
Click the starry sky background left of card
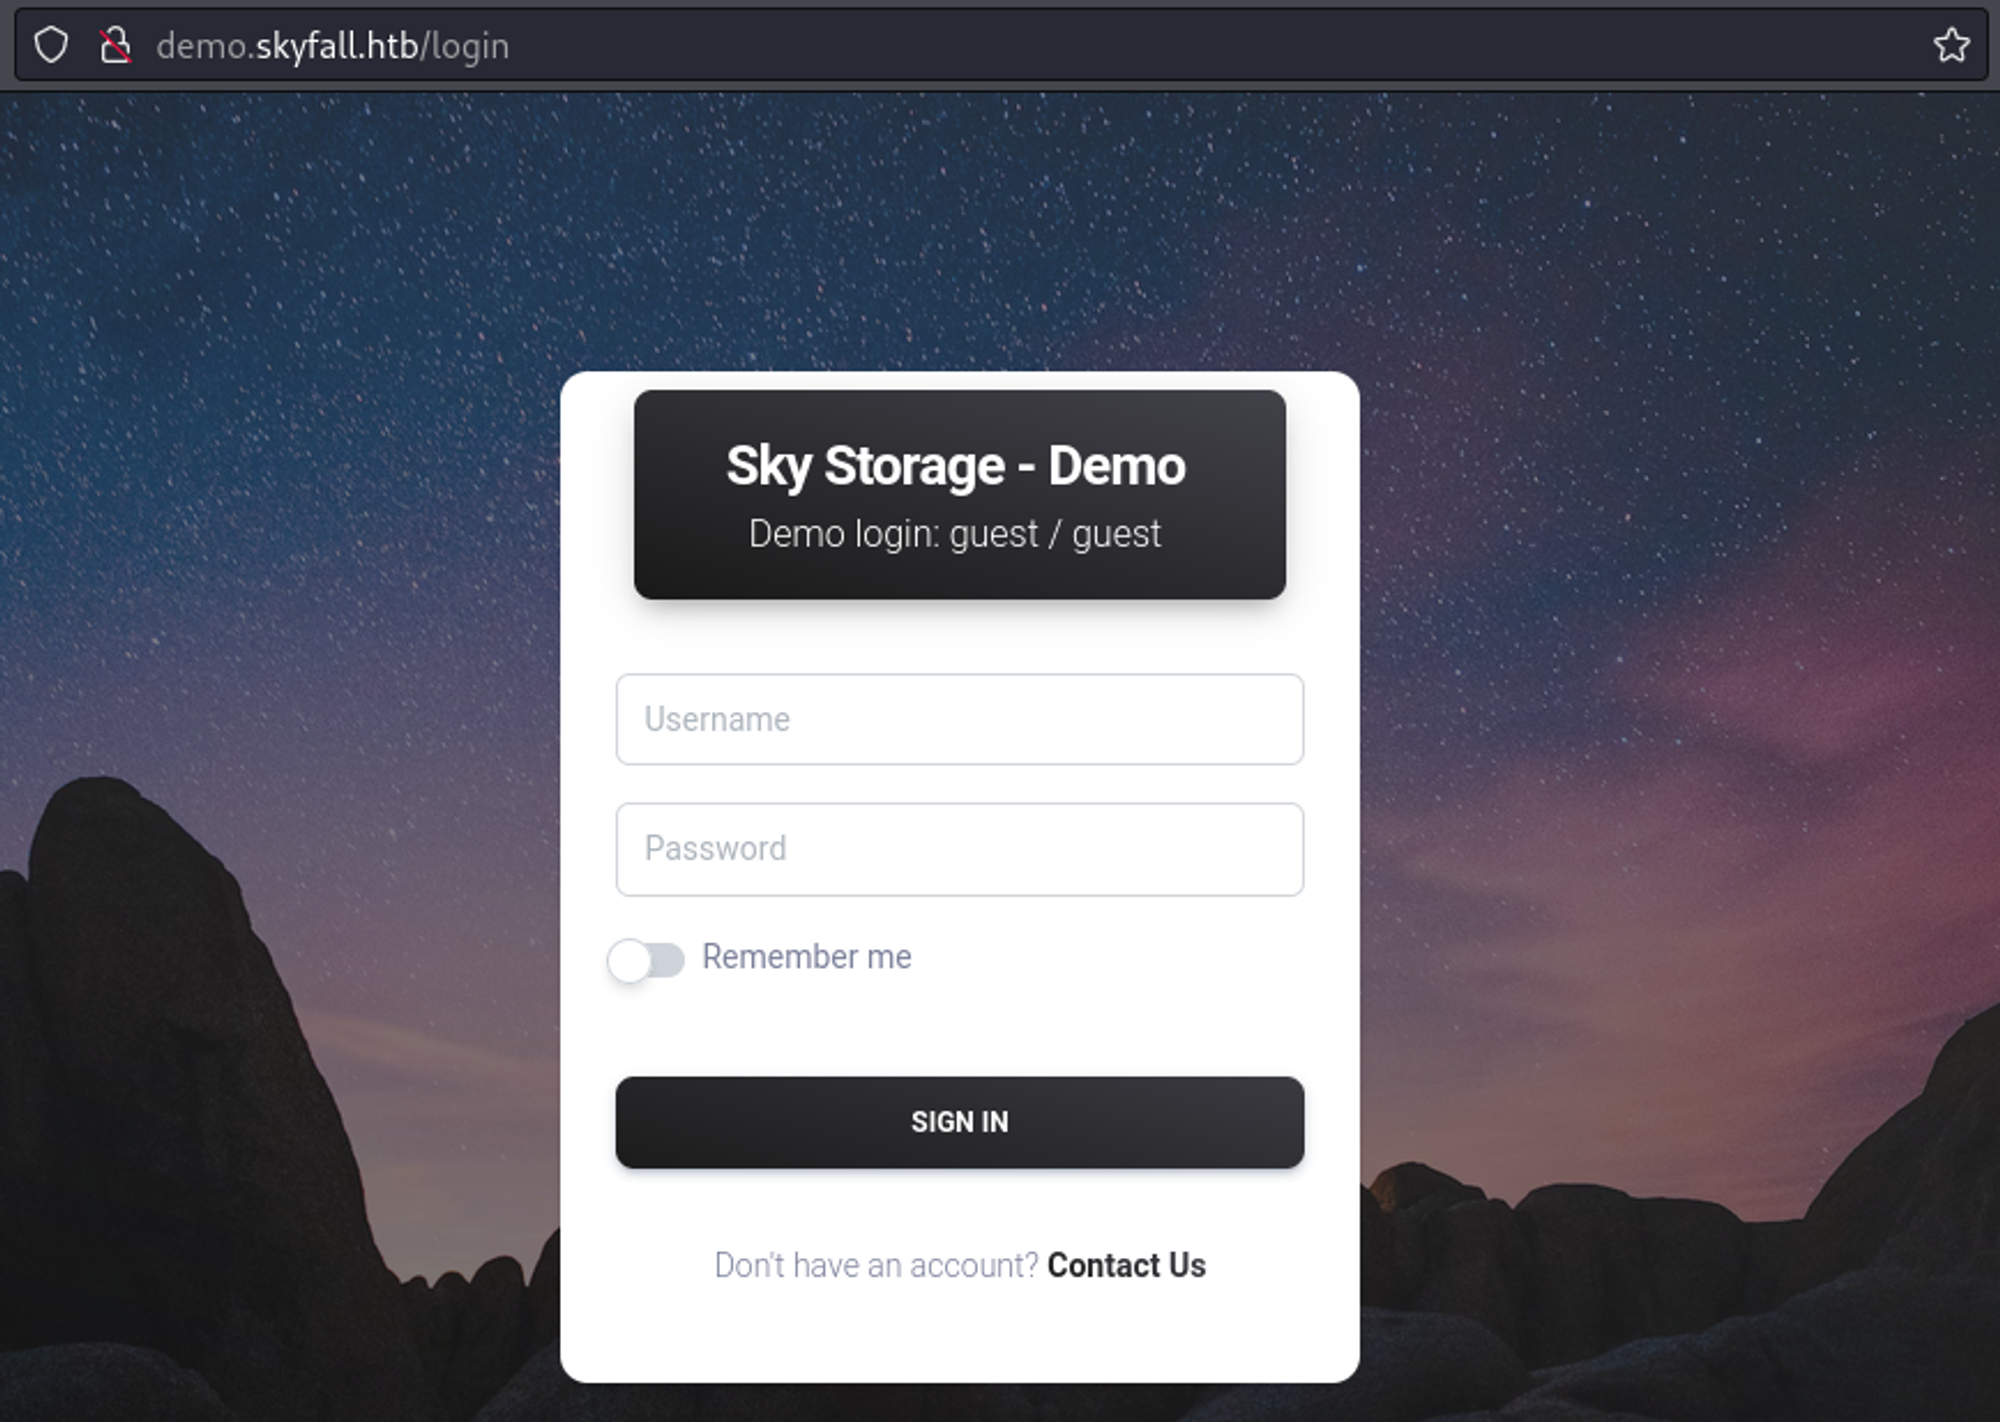(x=280, y=400)
